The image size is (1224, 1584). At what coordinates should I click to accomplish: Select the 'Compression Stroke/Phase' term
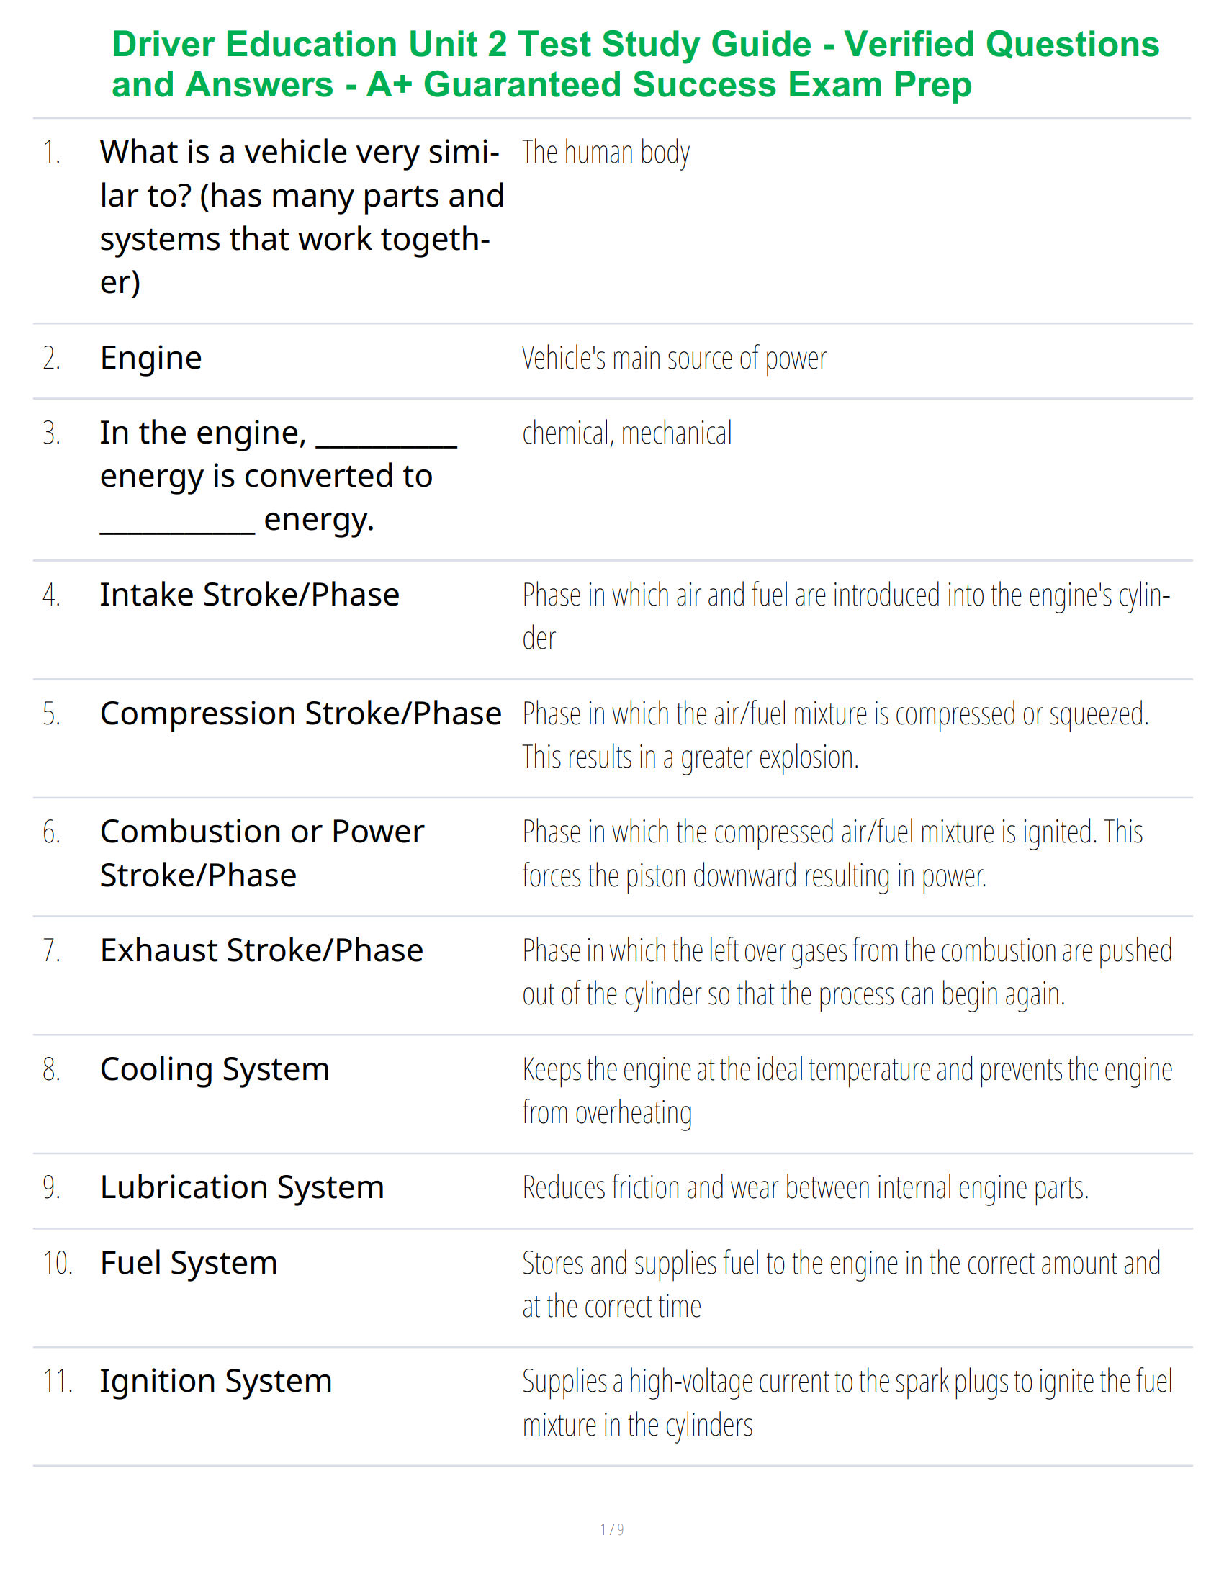coord(301,714)
